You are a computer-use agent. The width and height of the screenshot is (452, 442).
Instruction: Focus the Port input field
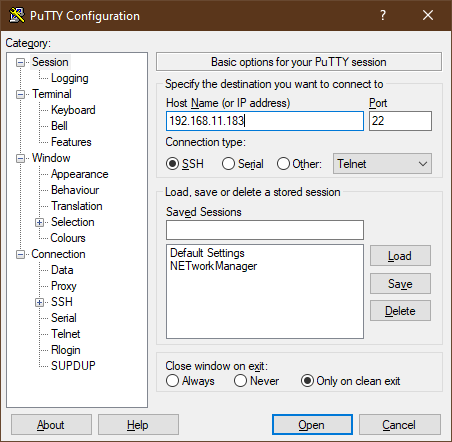(x=400, y=121)
